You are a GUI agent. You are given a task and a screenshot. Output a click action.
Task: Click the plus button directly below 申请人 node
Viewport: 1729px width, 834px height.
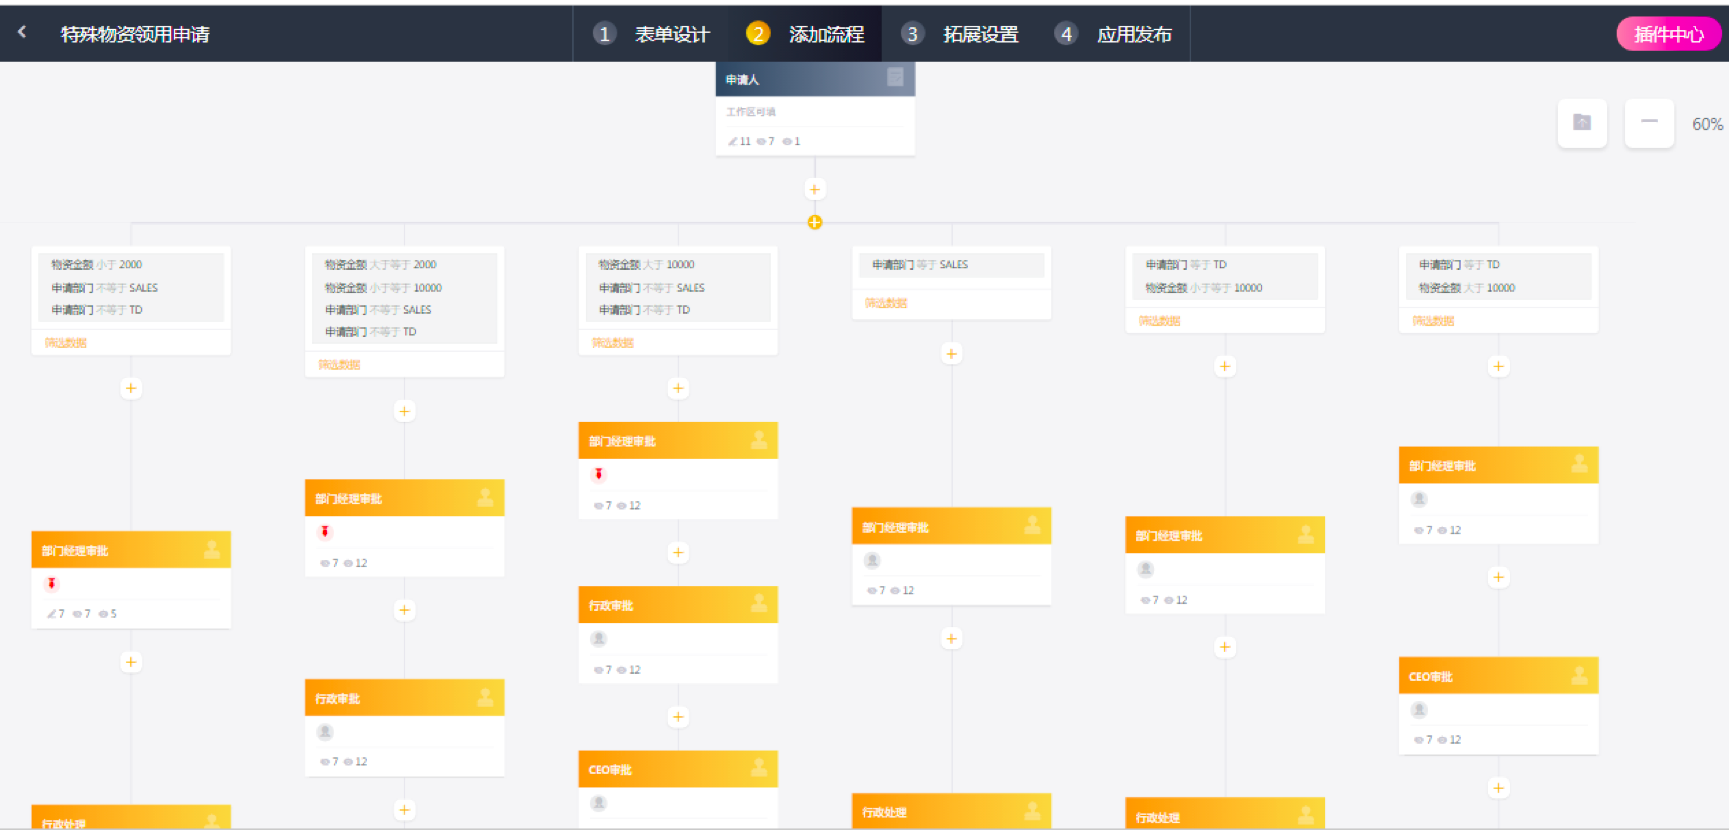[815, 189]
